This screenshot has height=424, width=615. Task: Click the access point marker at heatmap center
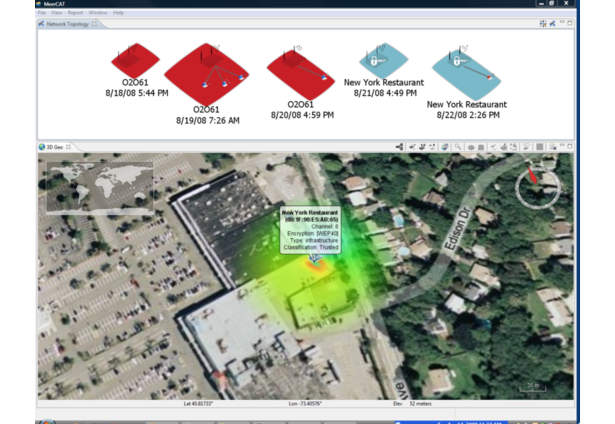(315, 258)
